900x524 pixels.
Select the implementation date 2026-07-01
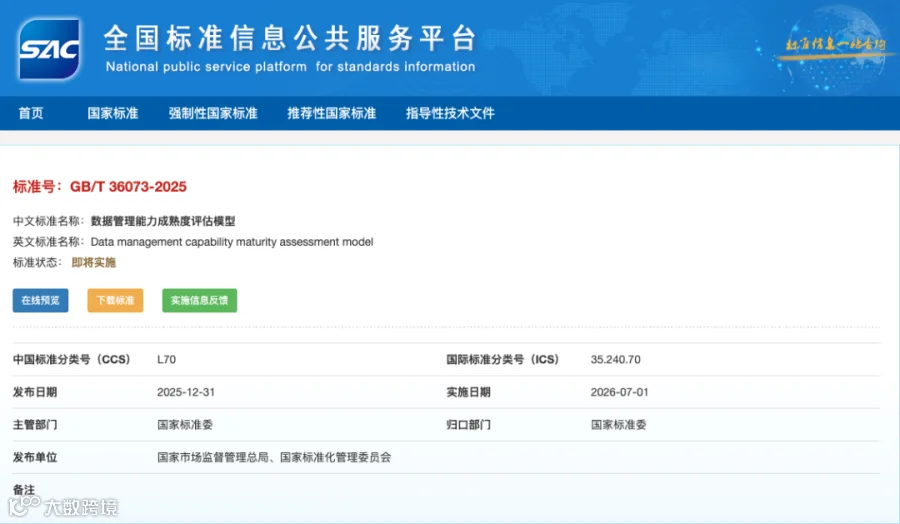[x=619, y=392]
